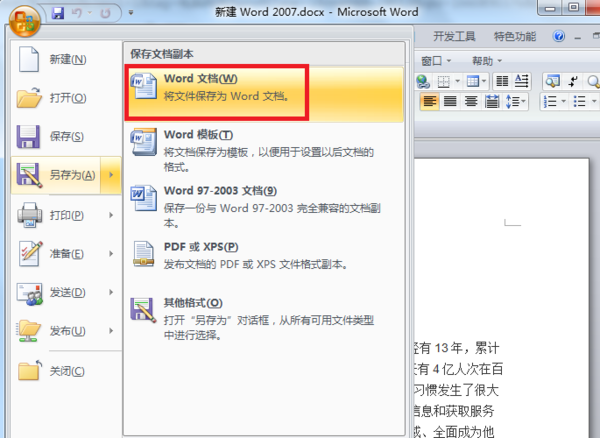Open the Numbered List dropdown arrow
Image resolution: width=600 pixels, height=438 pixels.
click(x=563, y=102)
